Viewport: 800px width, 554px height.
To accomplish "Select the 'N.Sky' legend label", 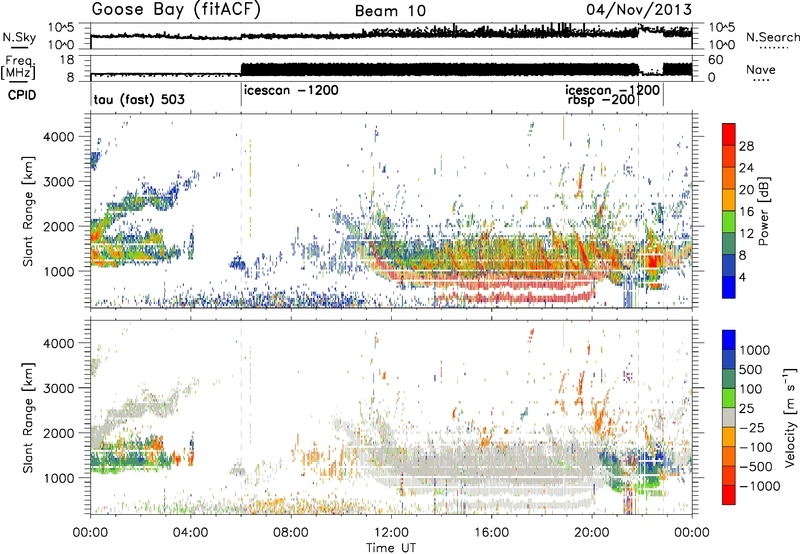I will [x=19, y=37].
